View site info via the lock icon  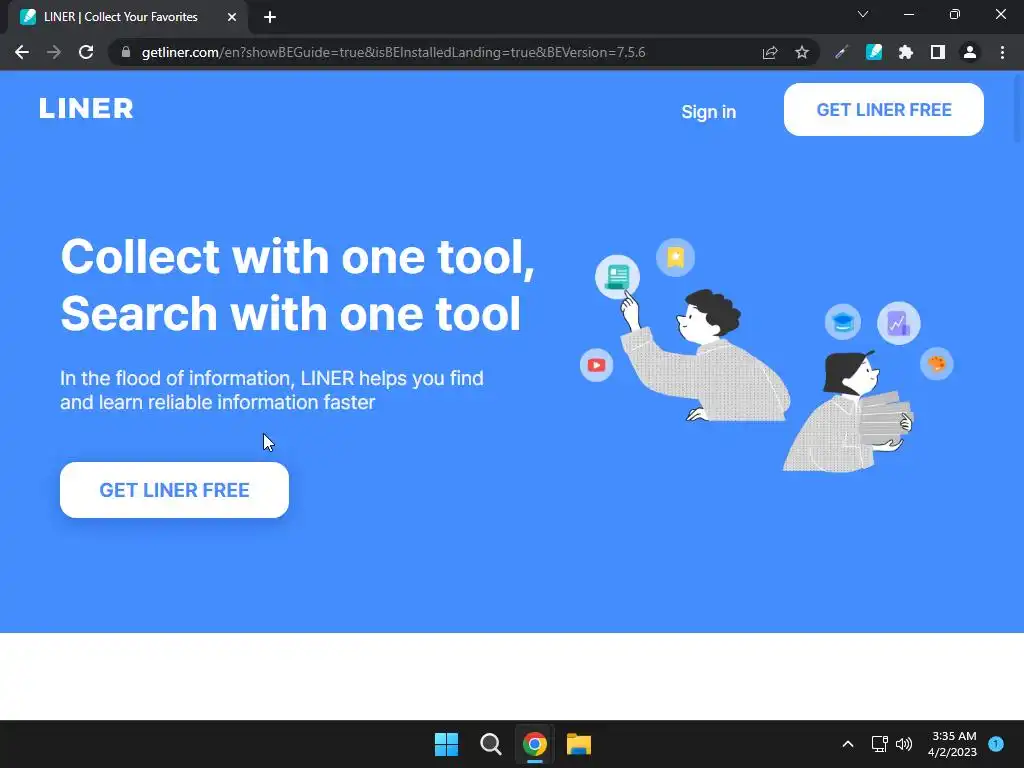pyautogui.click(x=126, y=52)
